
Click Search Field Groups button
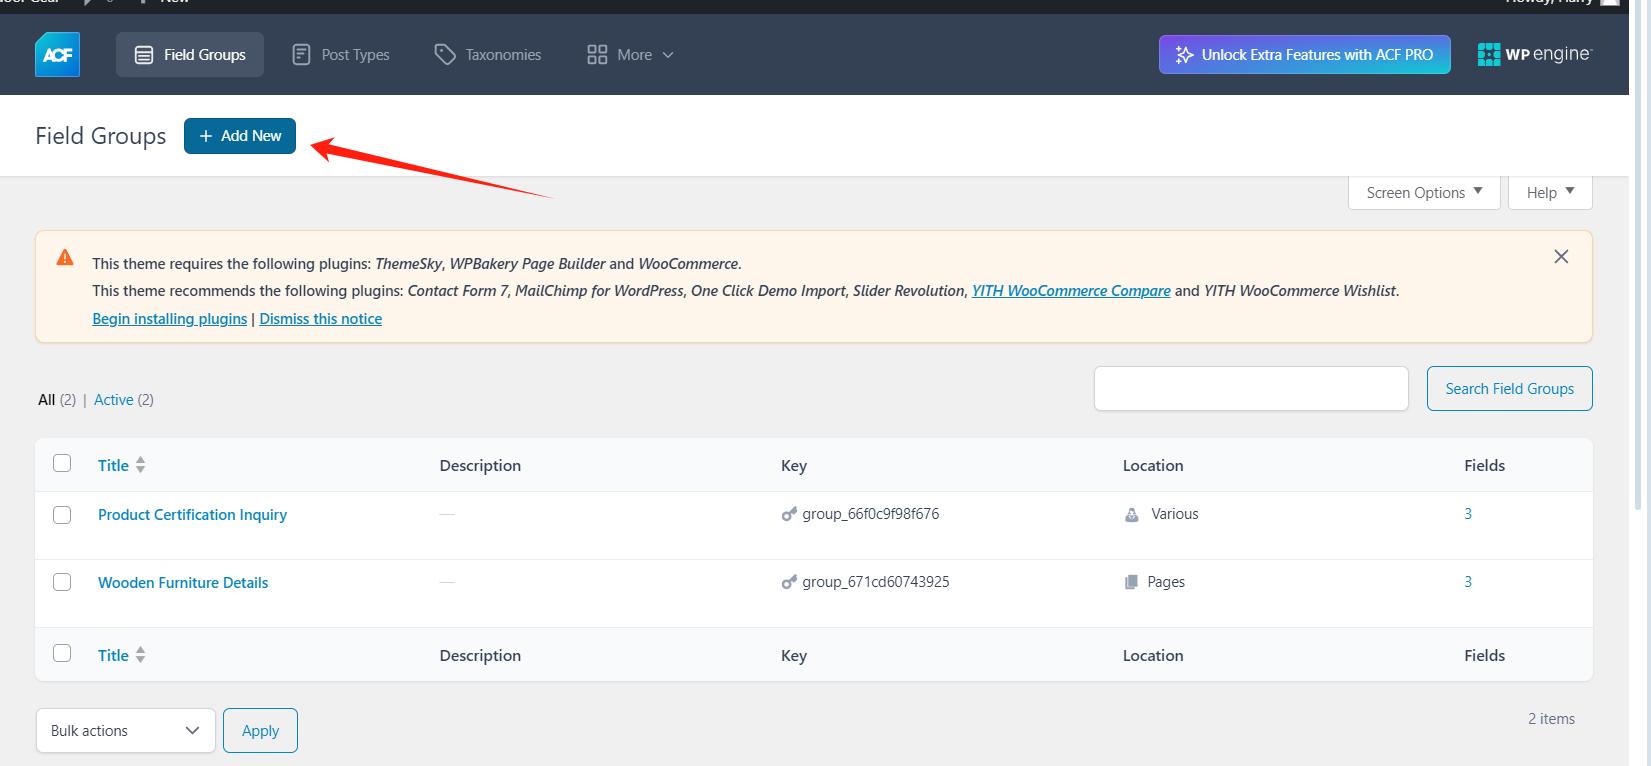(x=1509, y=388)
